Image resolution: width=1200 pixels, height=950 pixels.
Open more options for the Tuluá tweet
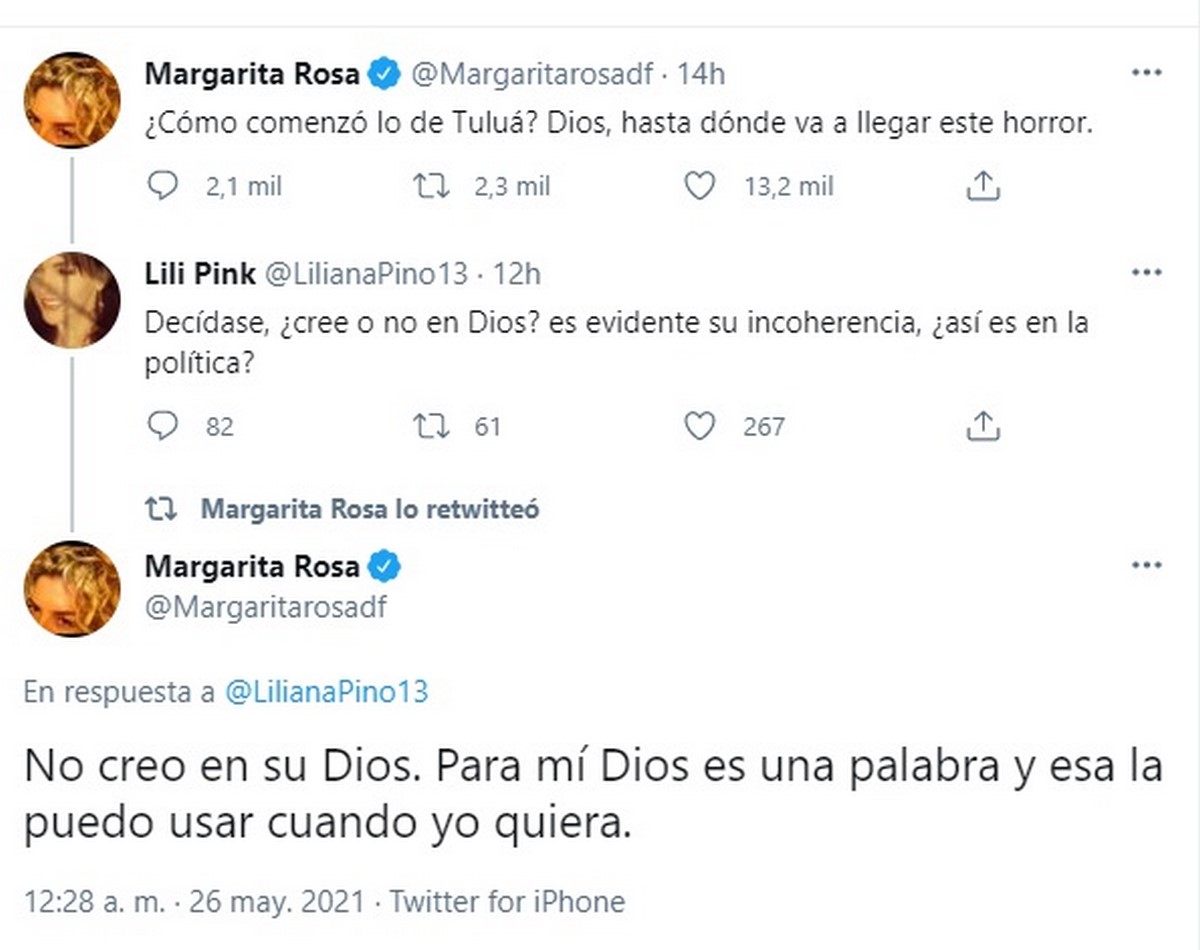[1146, 73]
